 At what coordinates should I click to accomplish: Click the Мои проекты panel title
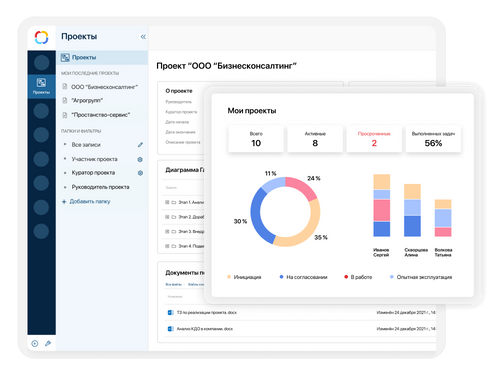tap(252, 111)
